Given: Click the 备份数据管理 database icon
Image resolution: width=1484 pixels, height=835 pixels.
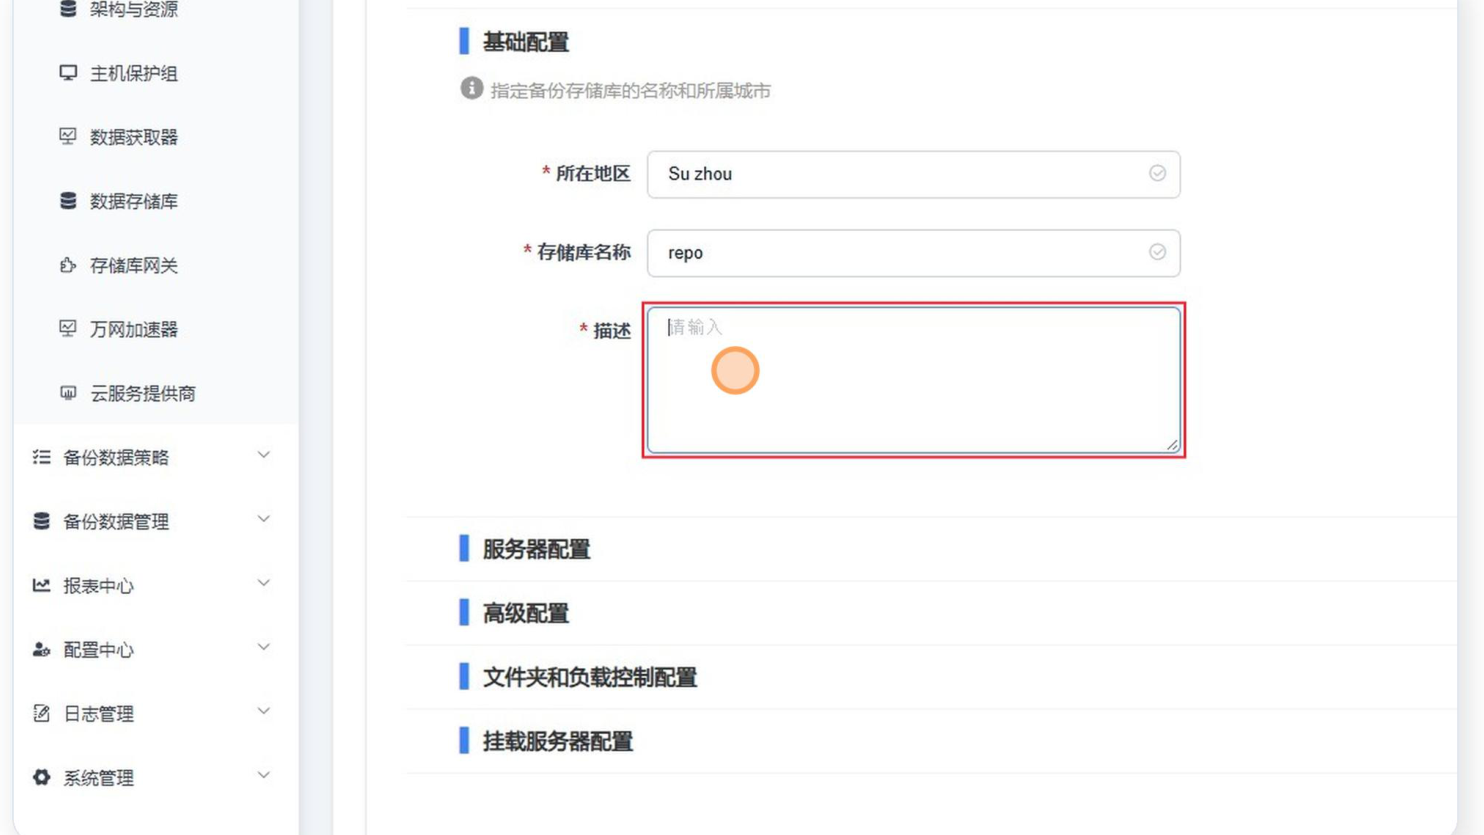Looking at the screenshot, I should (x=41, y=521).
